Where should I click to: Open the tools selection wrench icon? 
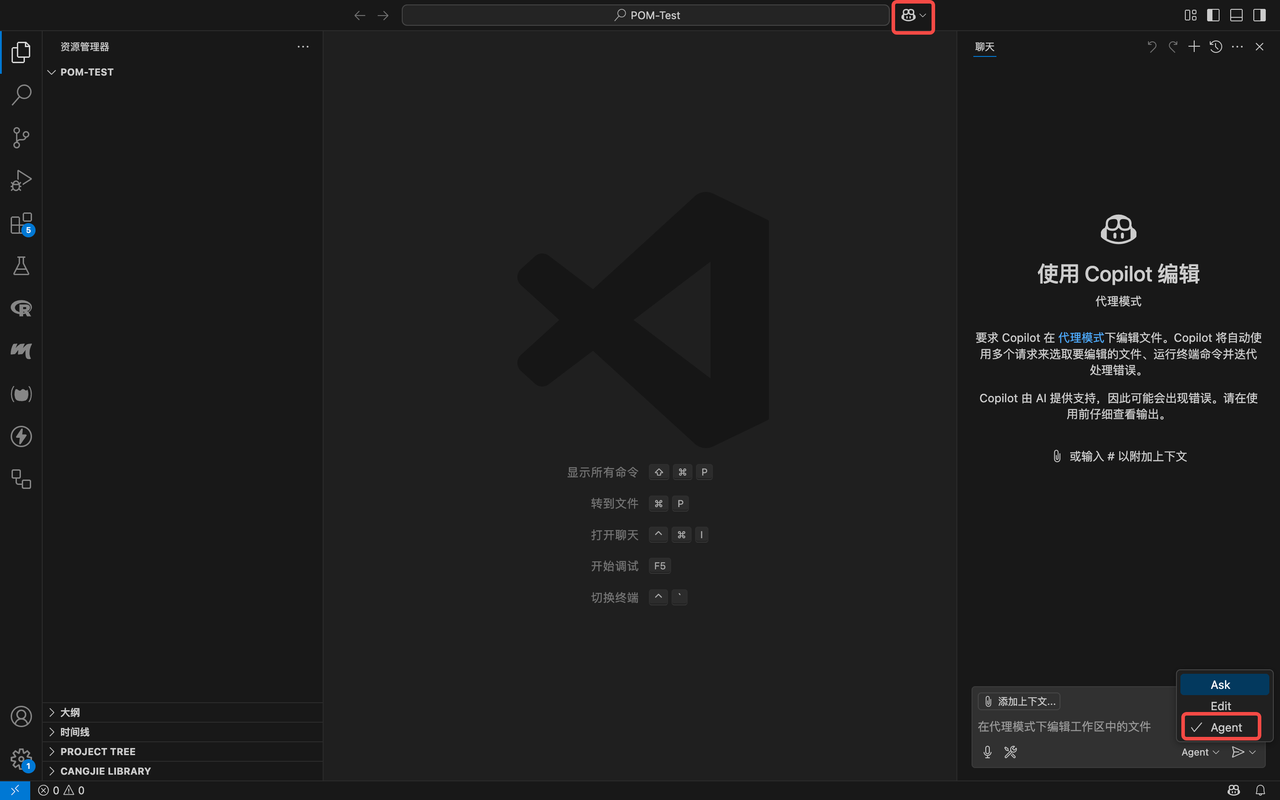point(1010,752)
